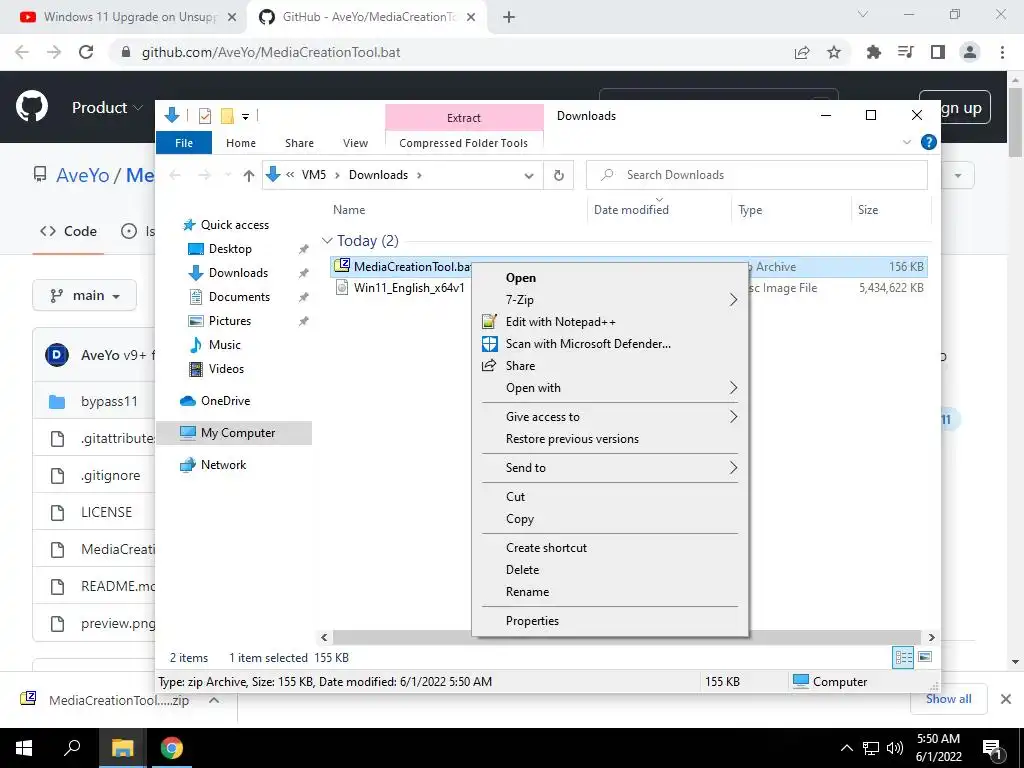The height and width of the screenshot is (768, 1024).
Task: Open address bar history dropdown
Action: (x=529, y=175)
